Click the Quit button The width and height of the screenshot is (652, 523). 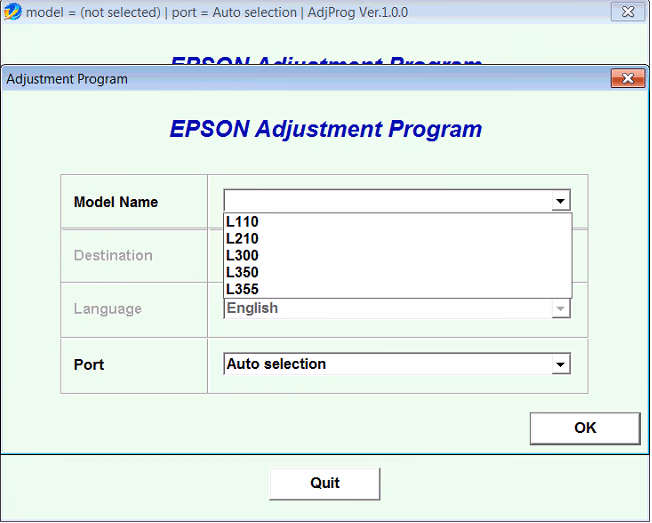(325, 484)
